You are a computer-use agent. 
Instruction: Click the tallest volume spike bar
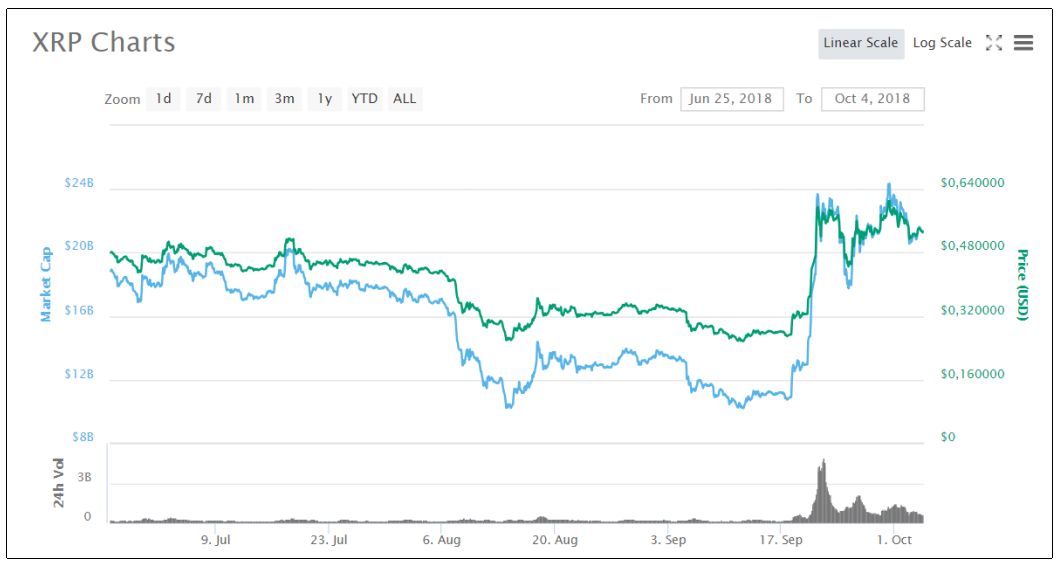[823, 491]
